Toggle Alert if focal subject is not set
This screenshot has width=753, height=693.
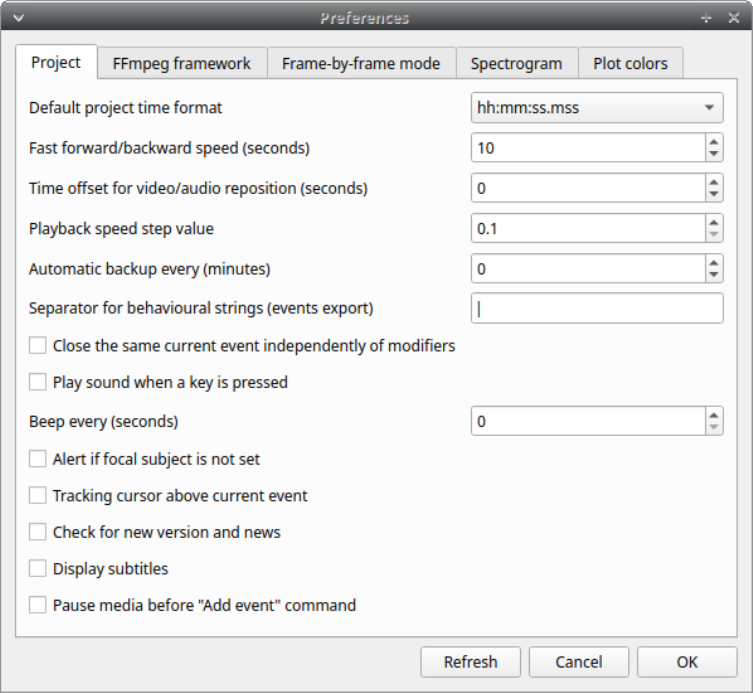(x=38, y=459)
